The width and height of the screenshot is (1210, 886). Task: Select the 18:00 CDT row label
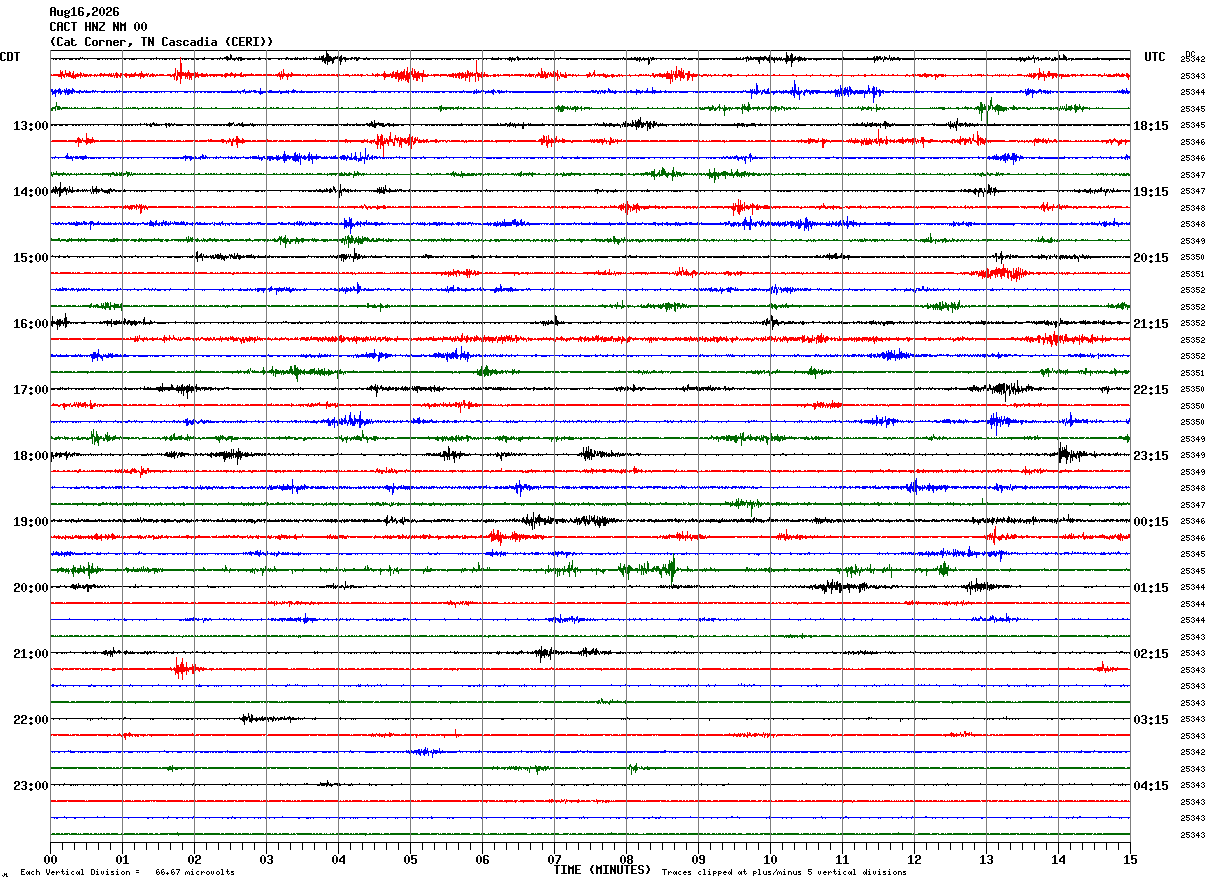[x=31, y=456]
